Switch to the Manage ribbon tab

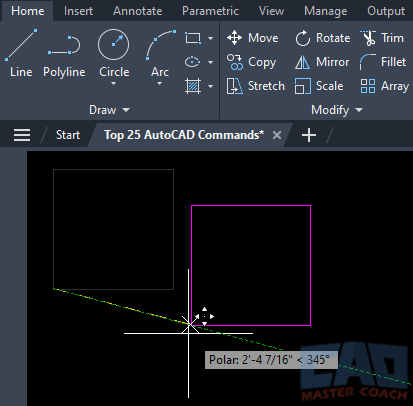[326, 11]
